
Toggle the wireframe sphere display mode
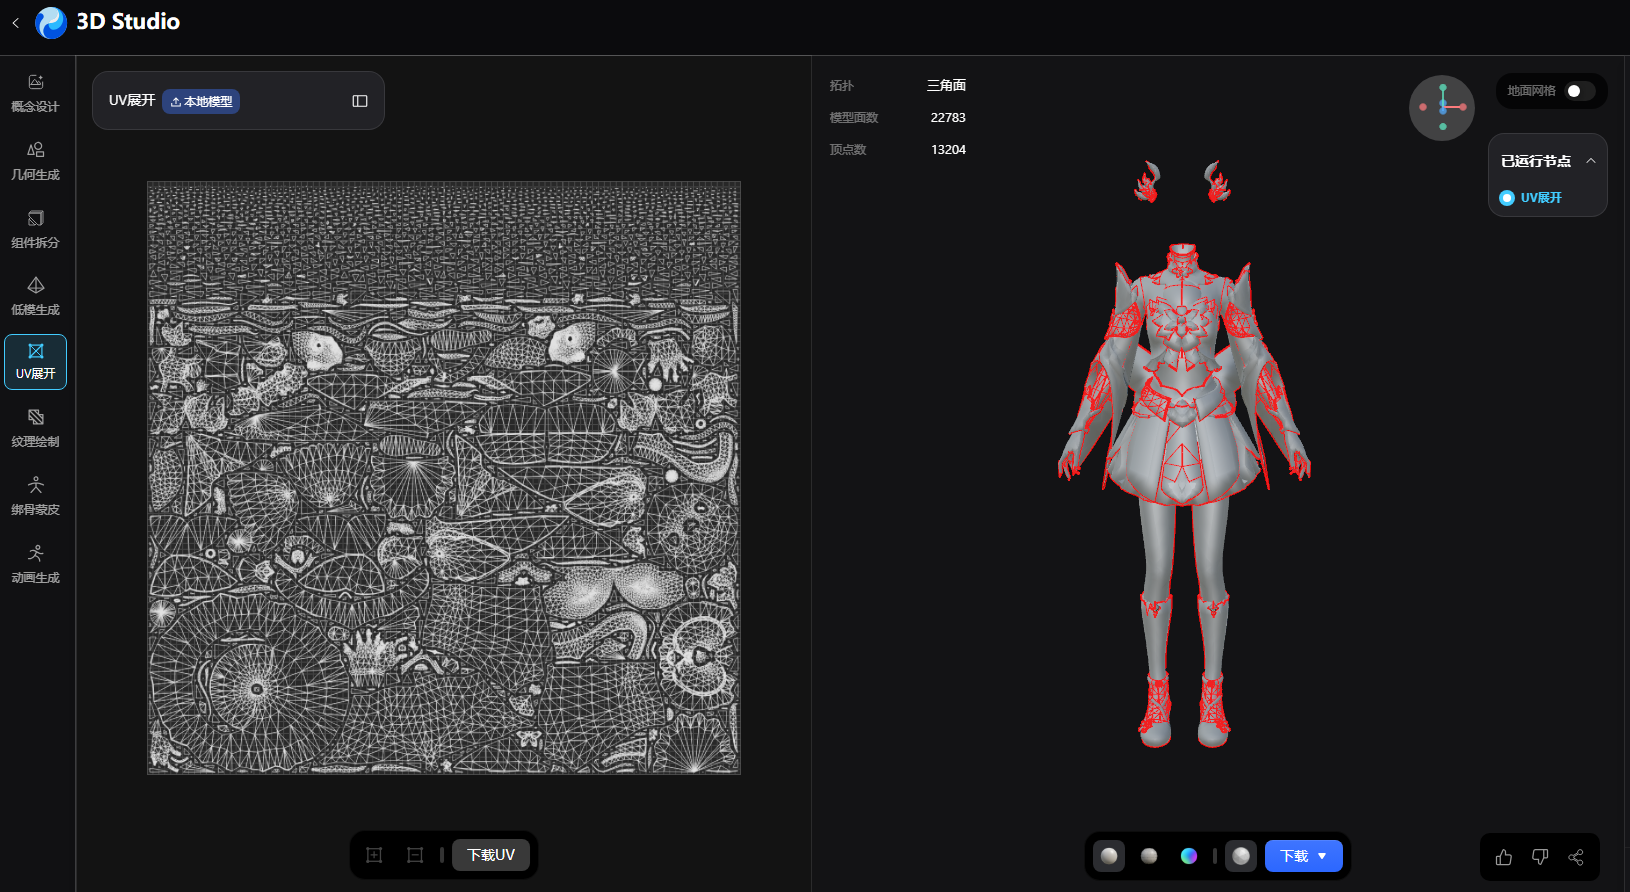(x=1241, y=856)
